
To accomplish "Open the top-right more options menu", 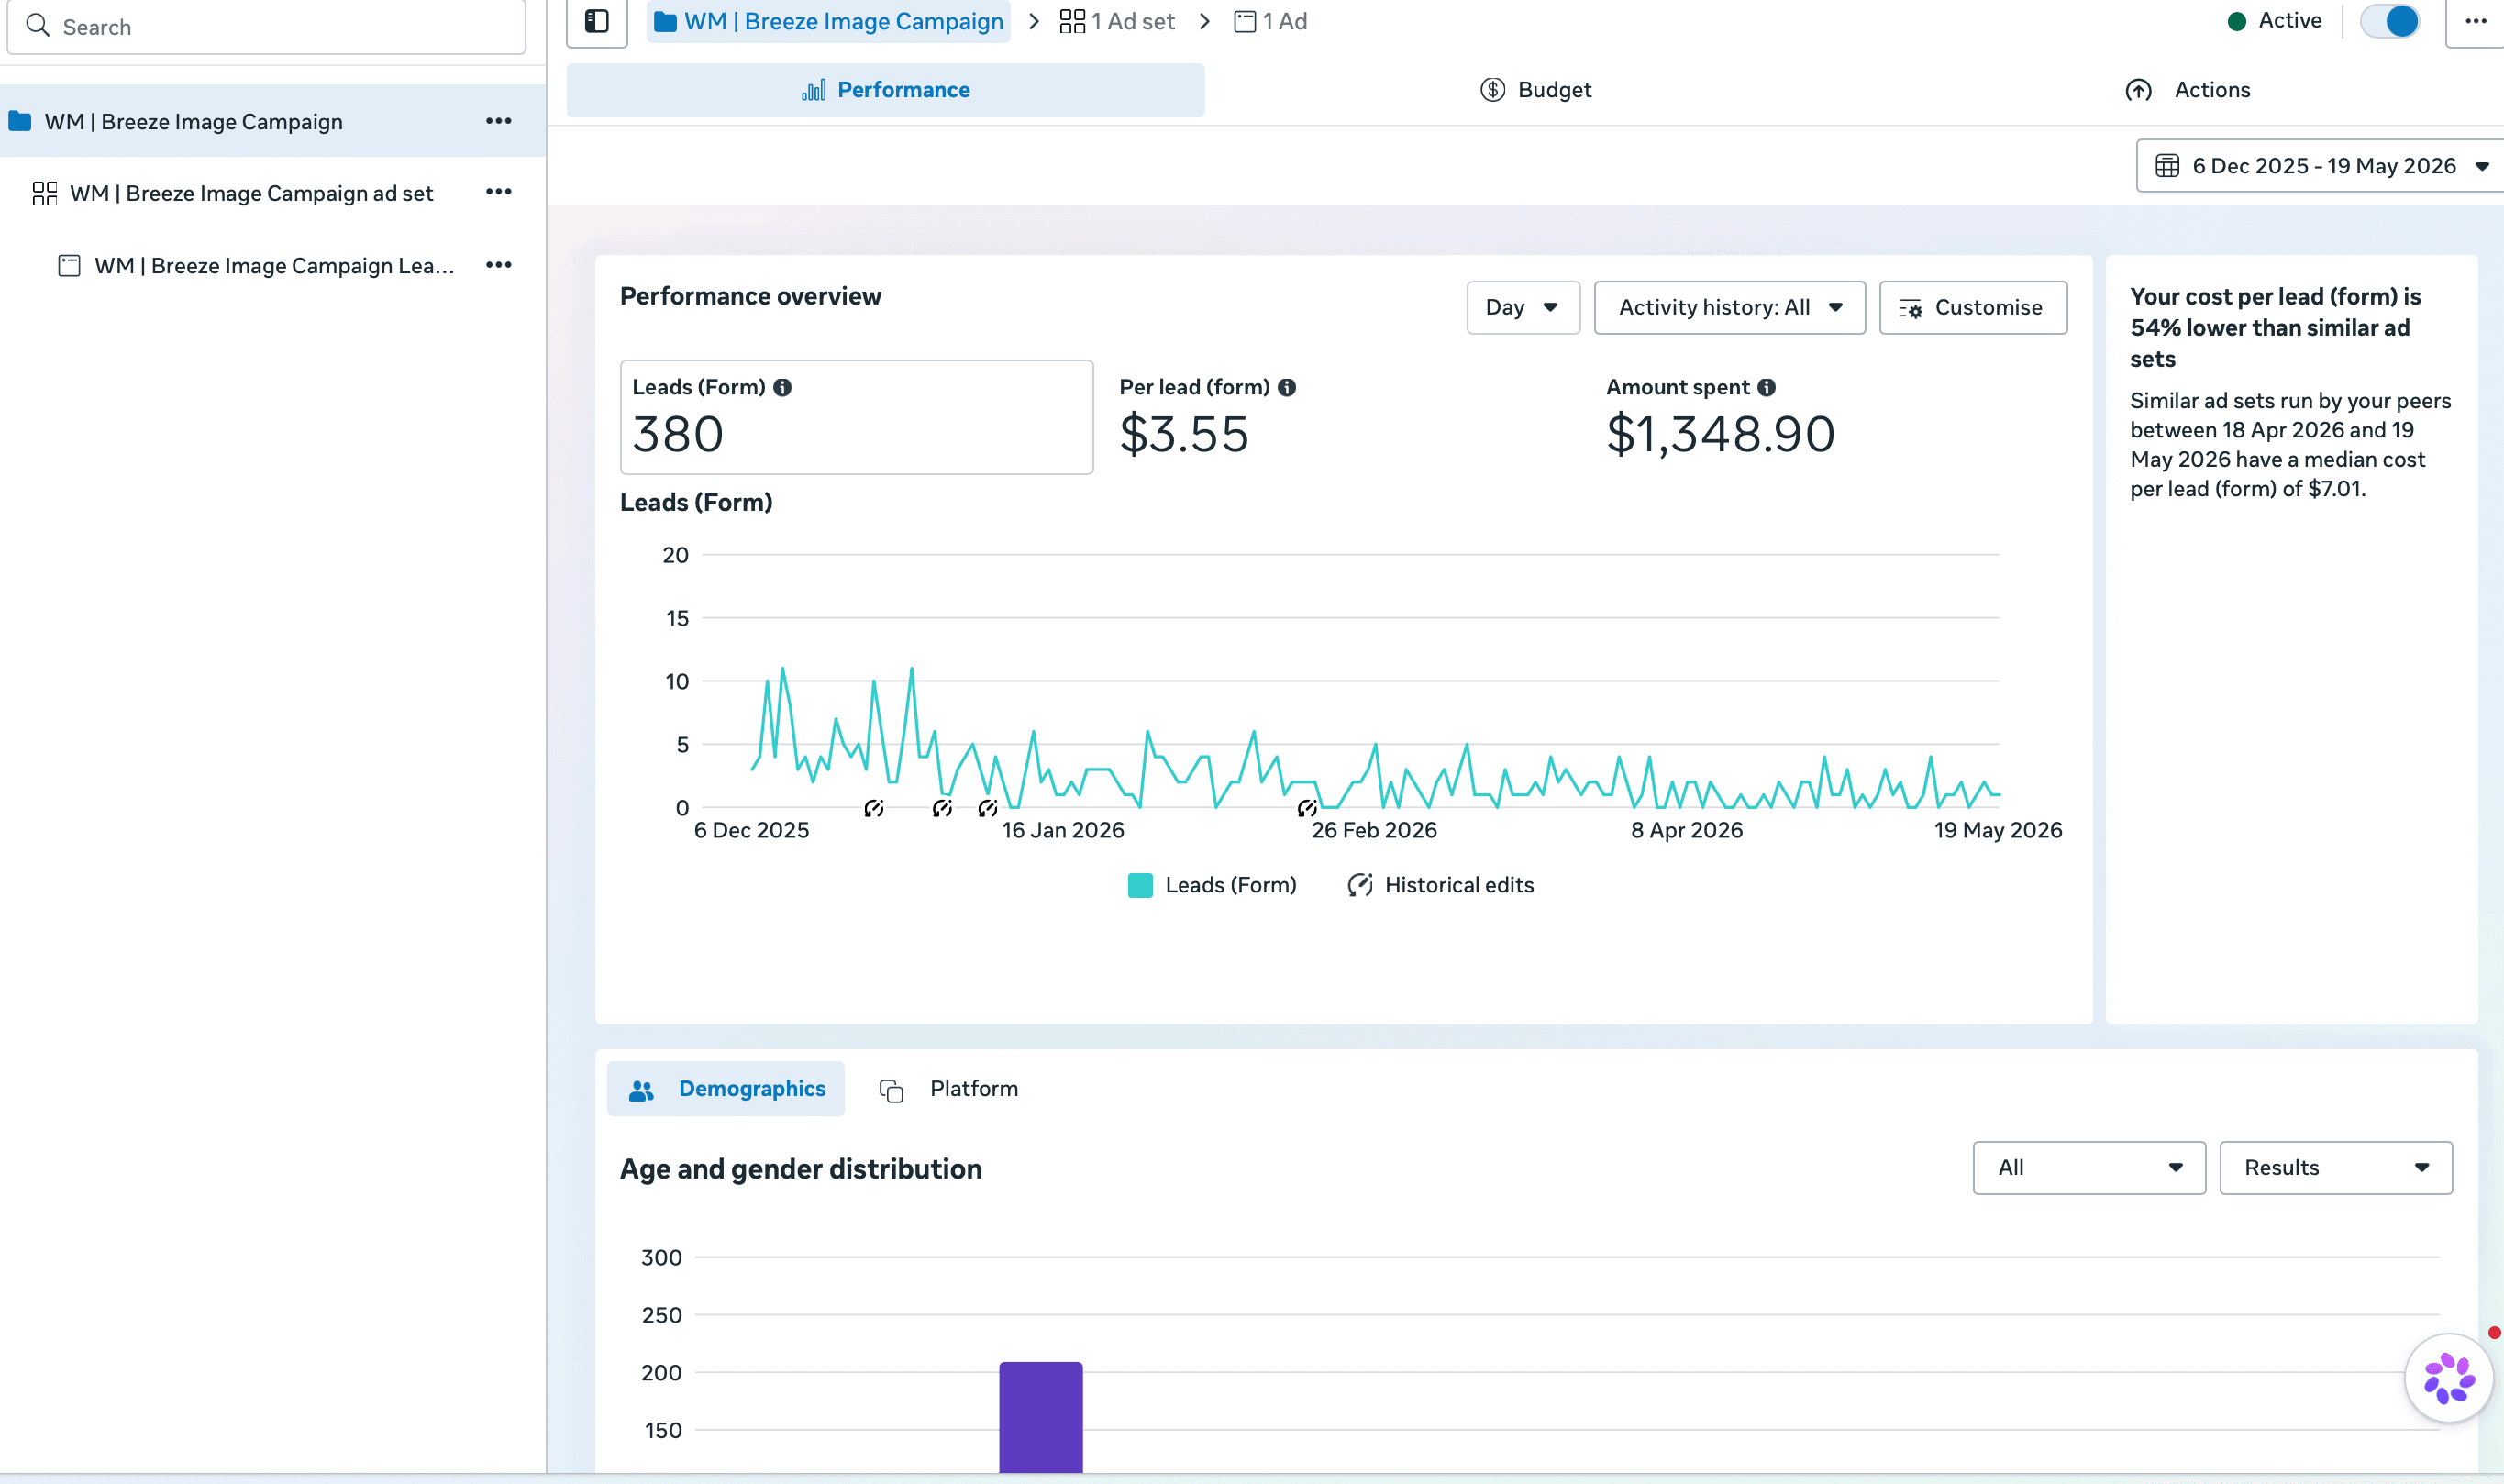I will (2476, 21).
